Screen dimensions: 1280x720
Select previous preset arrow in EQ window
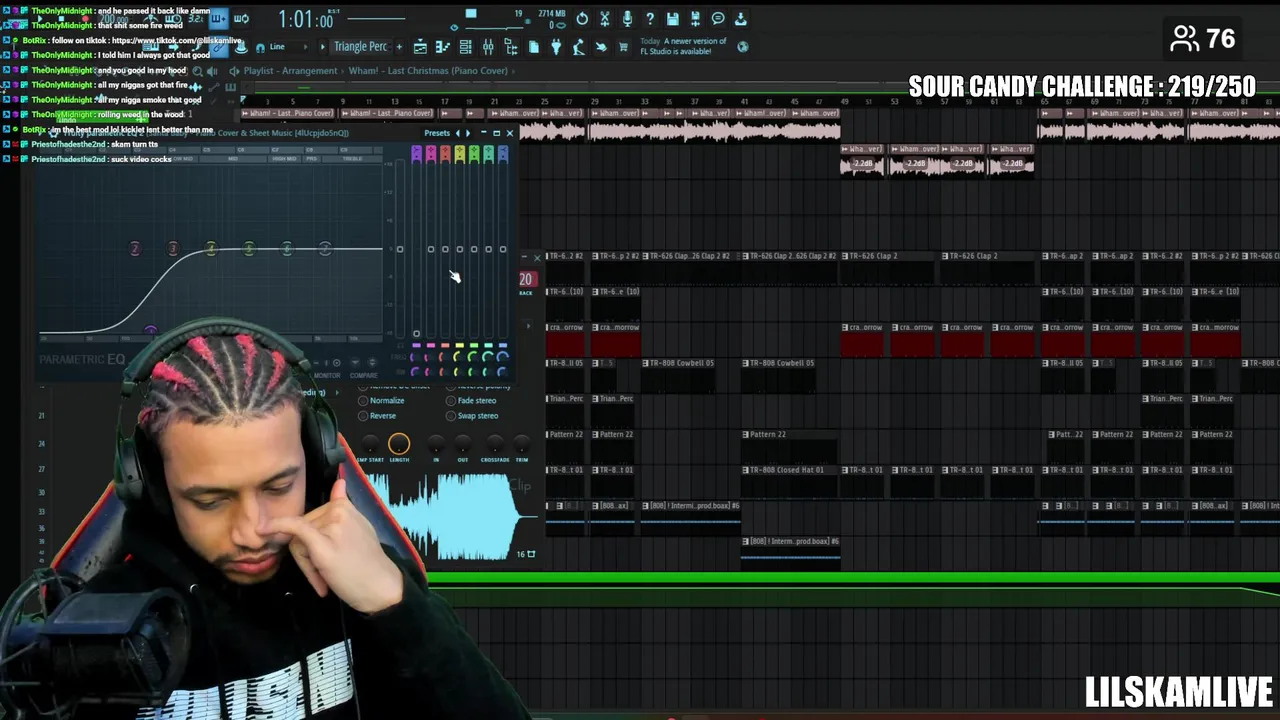[458, 132]
